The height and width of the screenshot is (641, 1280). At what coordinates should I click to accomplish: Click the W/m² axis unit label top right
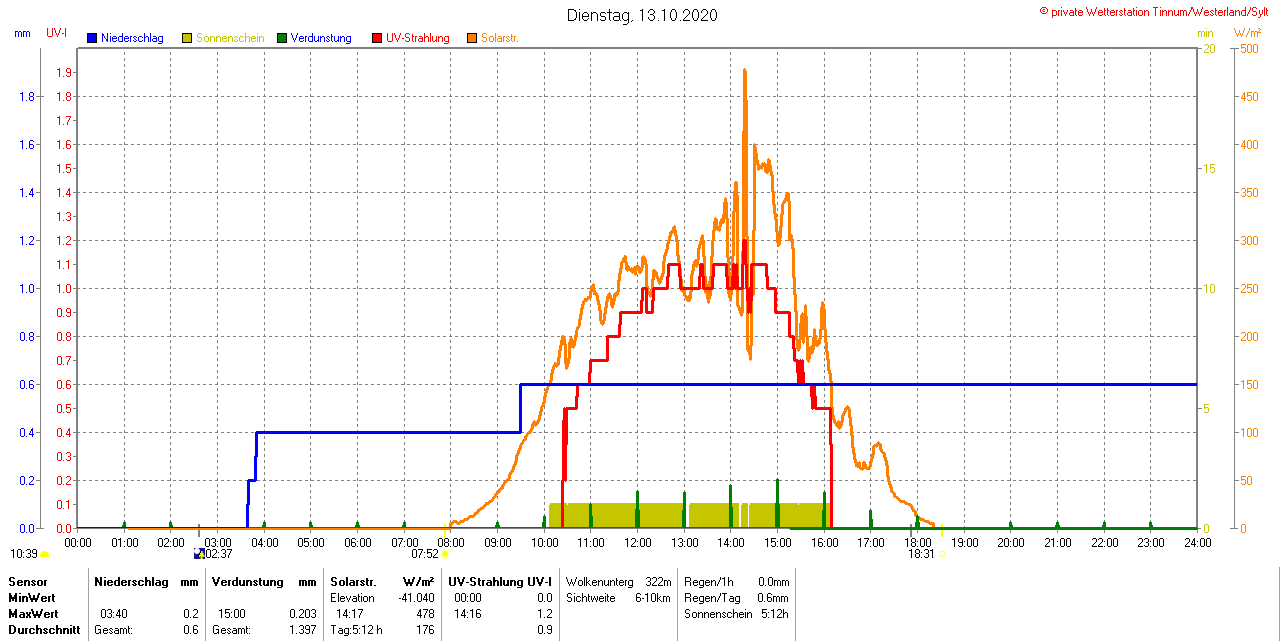[x=1248, y=33]
